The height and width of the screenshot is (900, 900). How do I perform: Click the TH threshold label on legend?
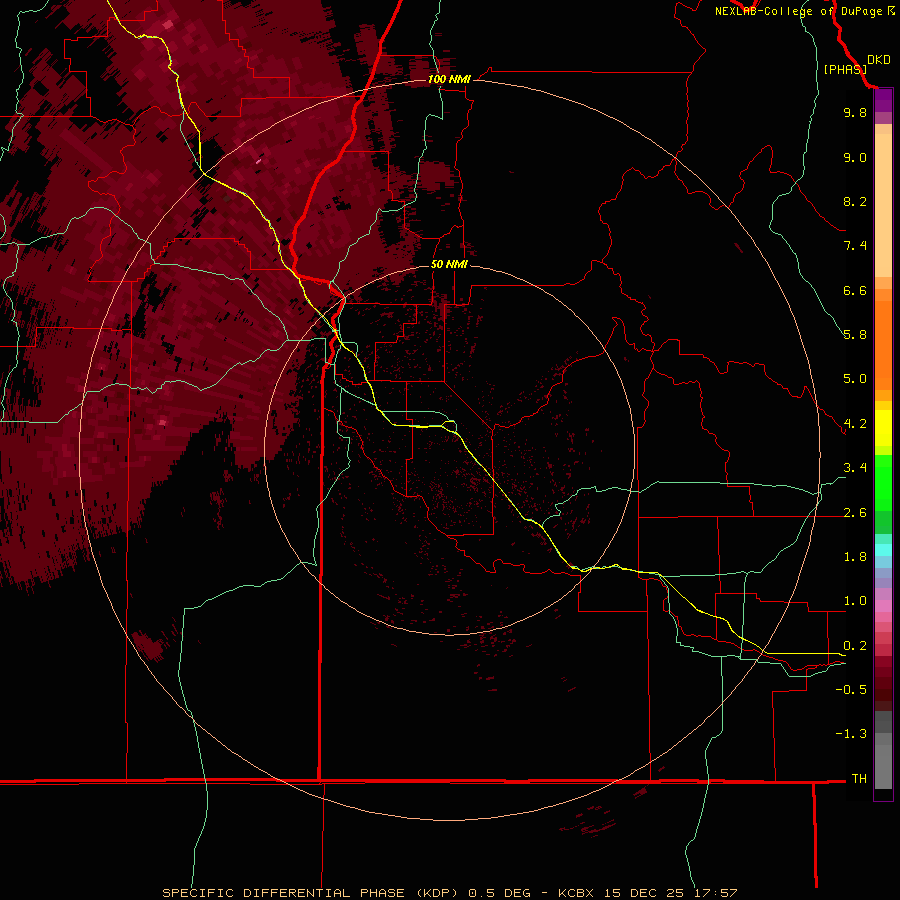tap(859, 779)
